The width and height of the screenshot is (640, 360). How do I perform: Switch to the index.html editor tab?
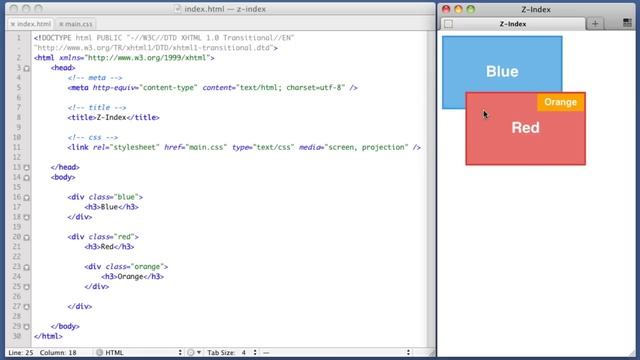tap(31, 24)
